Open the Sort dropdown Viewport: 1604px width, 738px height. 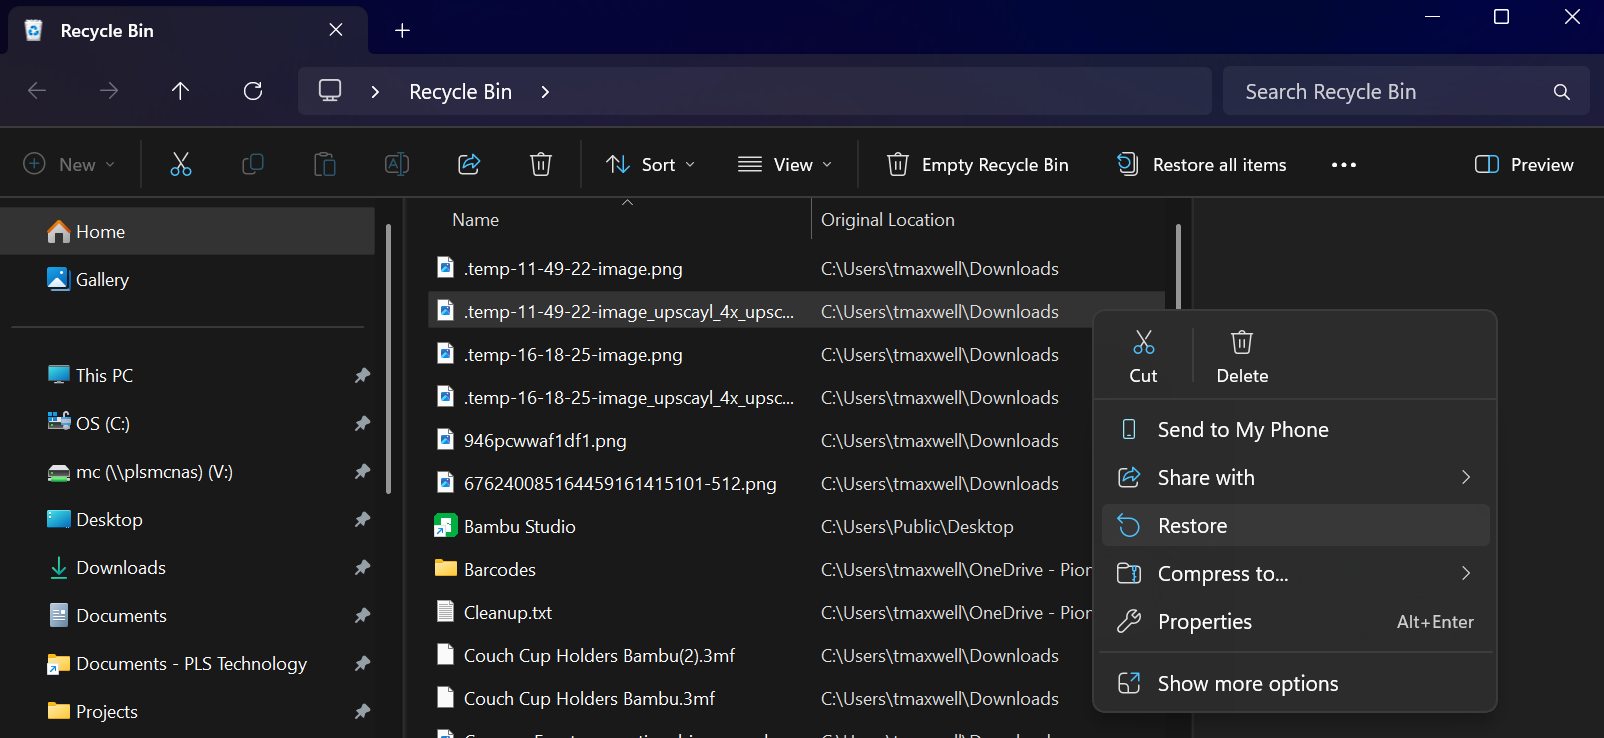(650, 165)
